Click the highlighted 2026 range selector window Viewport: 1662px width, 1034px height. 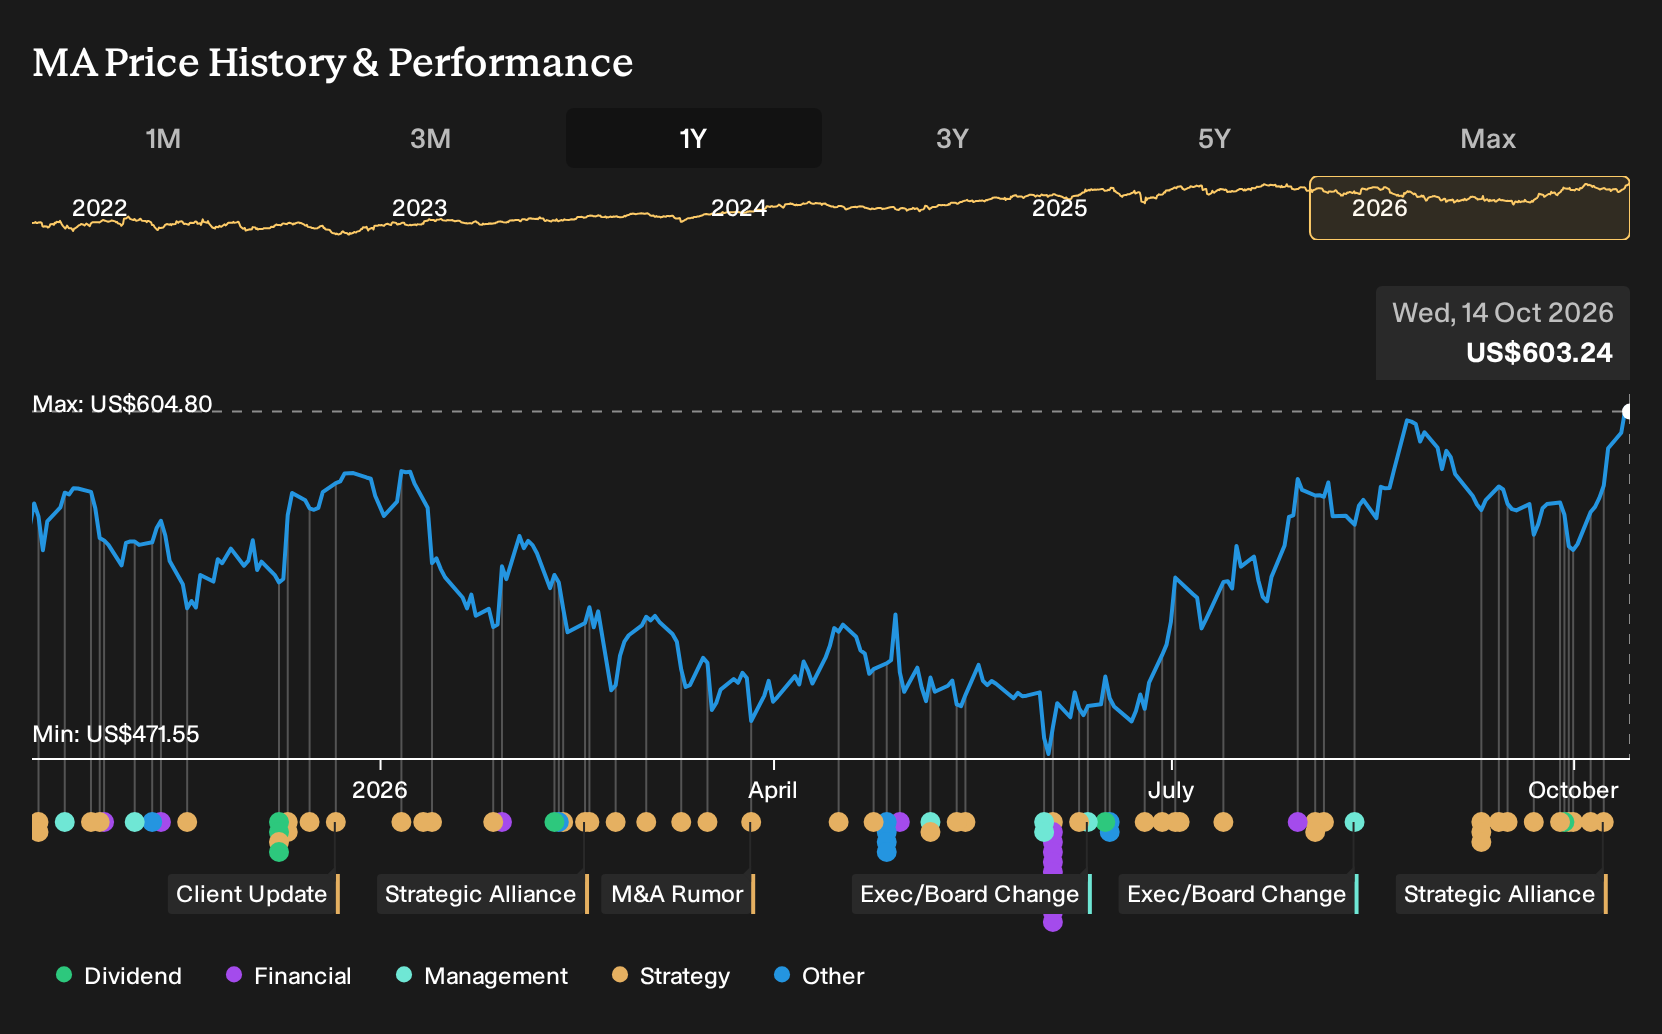(x=1469, y=208)
